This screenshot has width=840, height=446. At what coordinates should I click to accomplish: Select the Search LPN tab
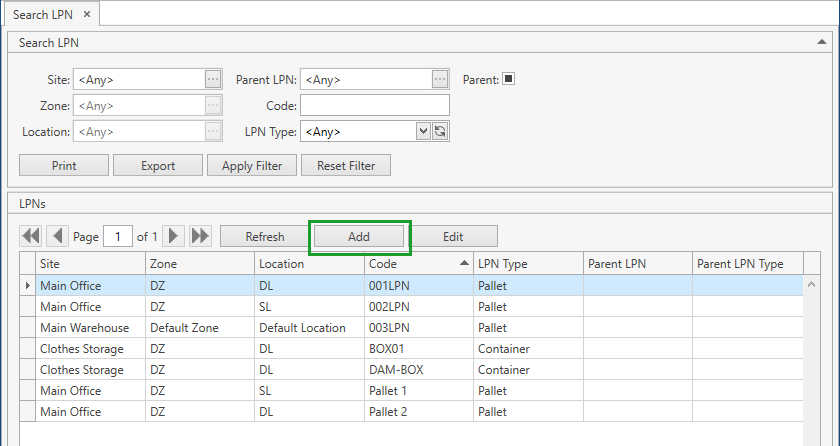click(x=43, y=14)
